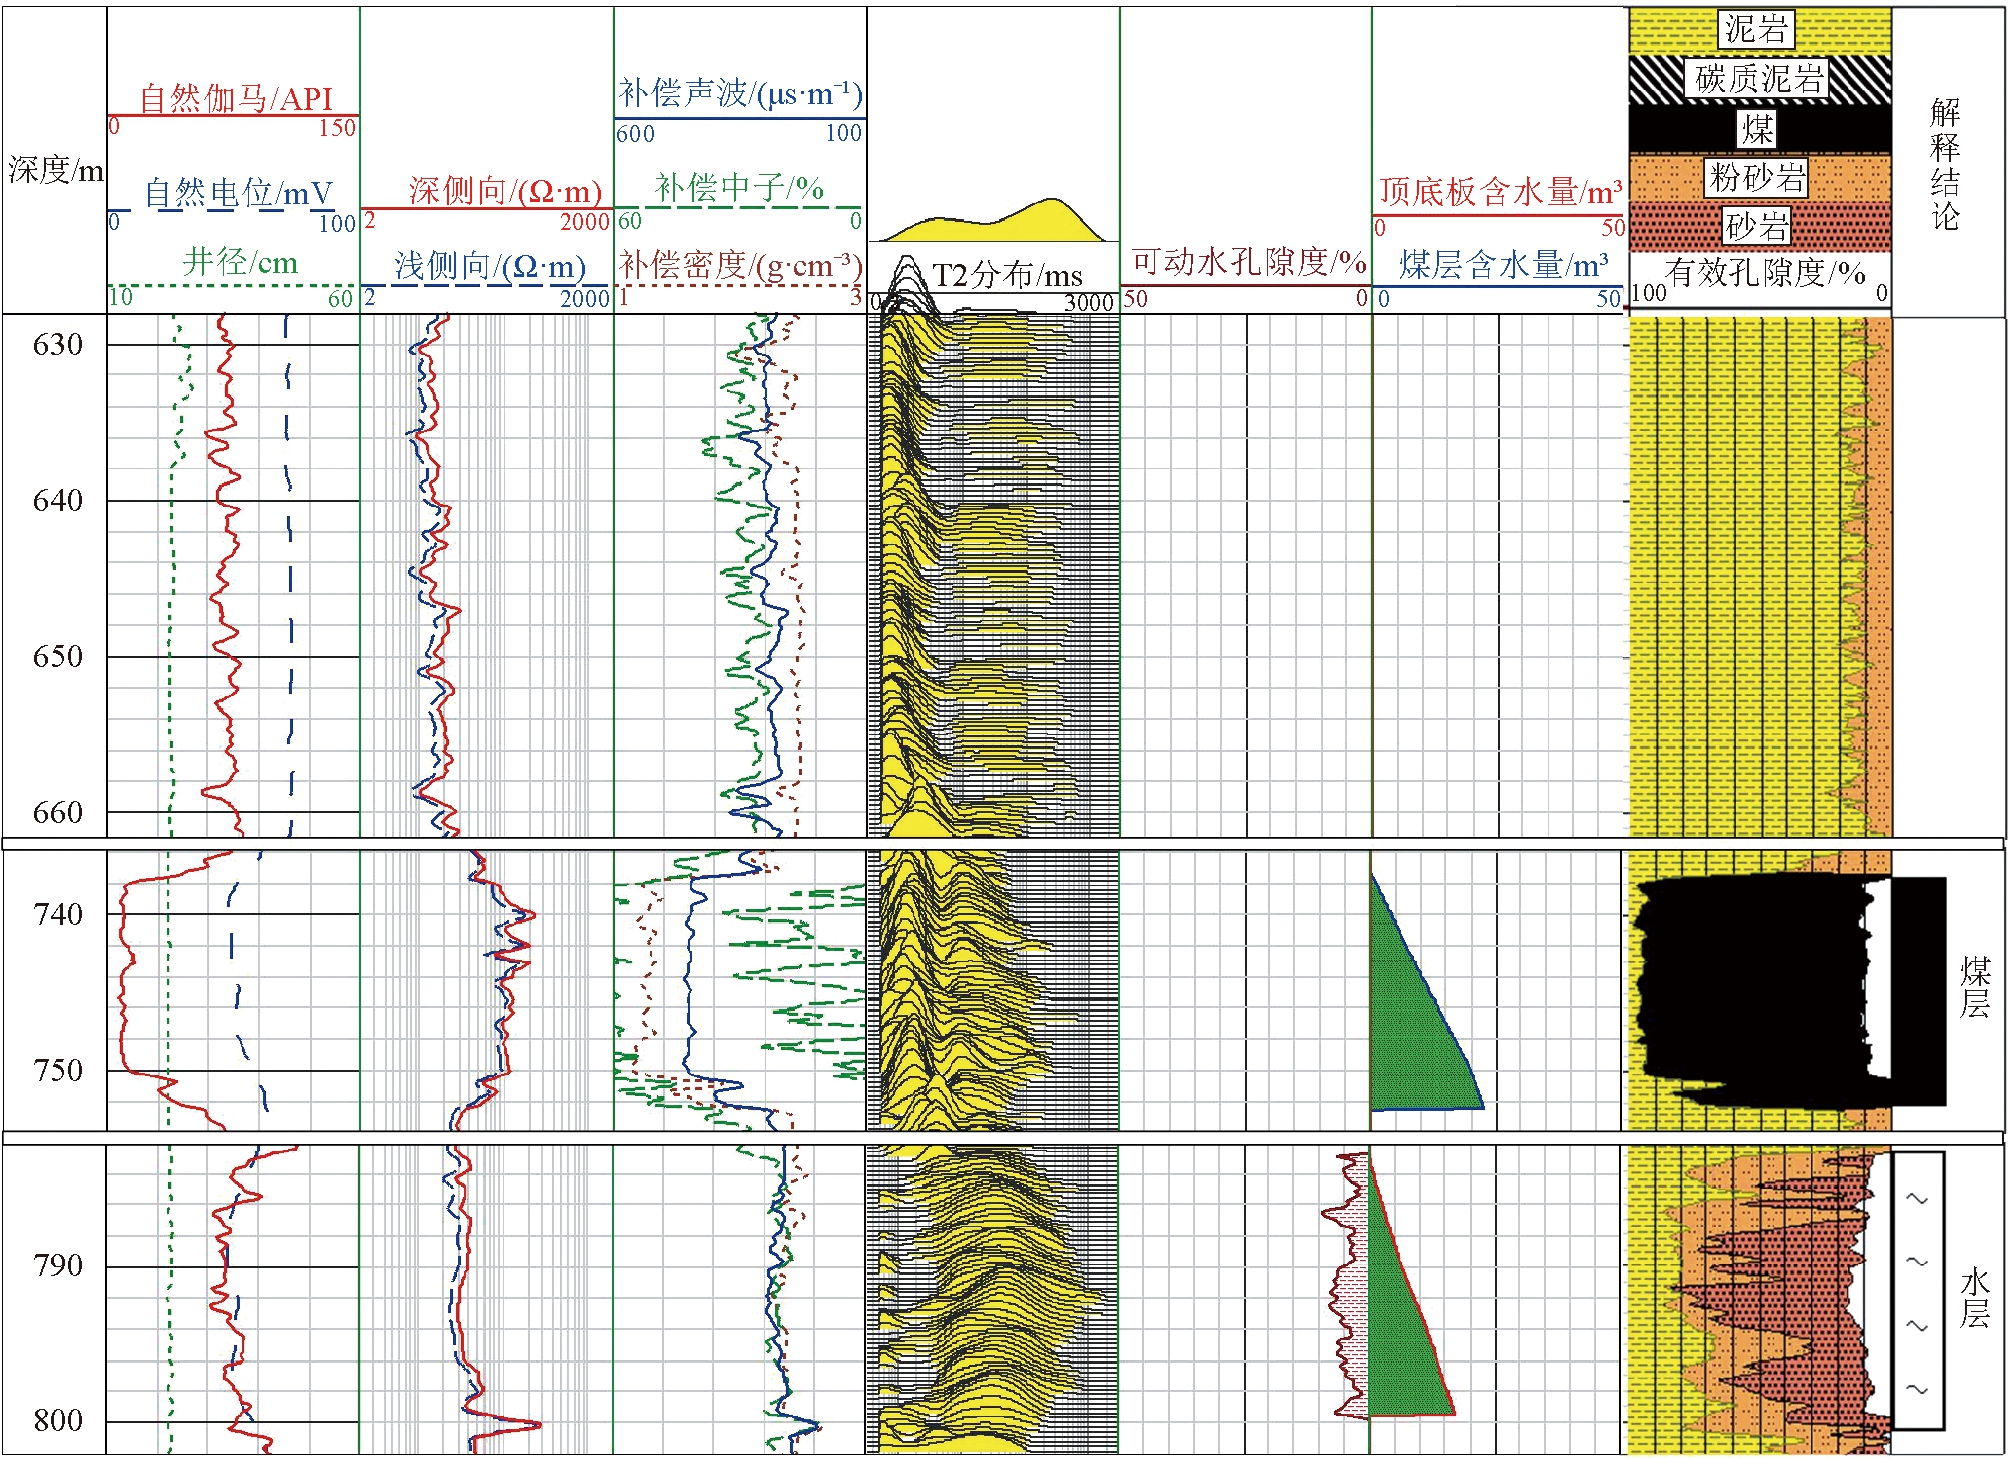Click the 水层 wavy symbol interpretation box
This screenshot has height=1459, width=2009.
point(1917,1290)
